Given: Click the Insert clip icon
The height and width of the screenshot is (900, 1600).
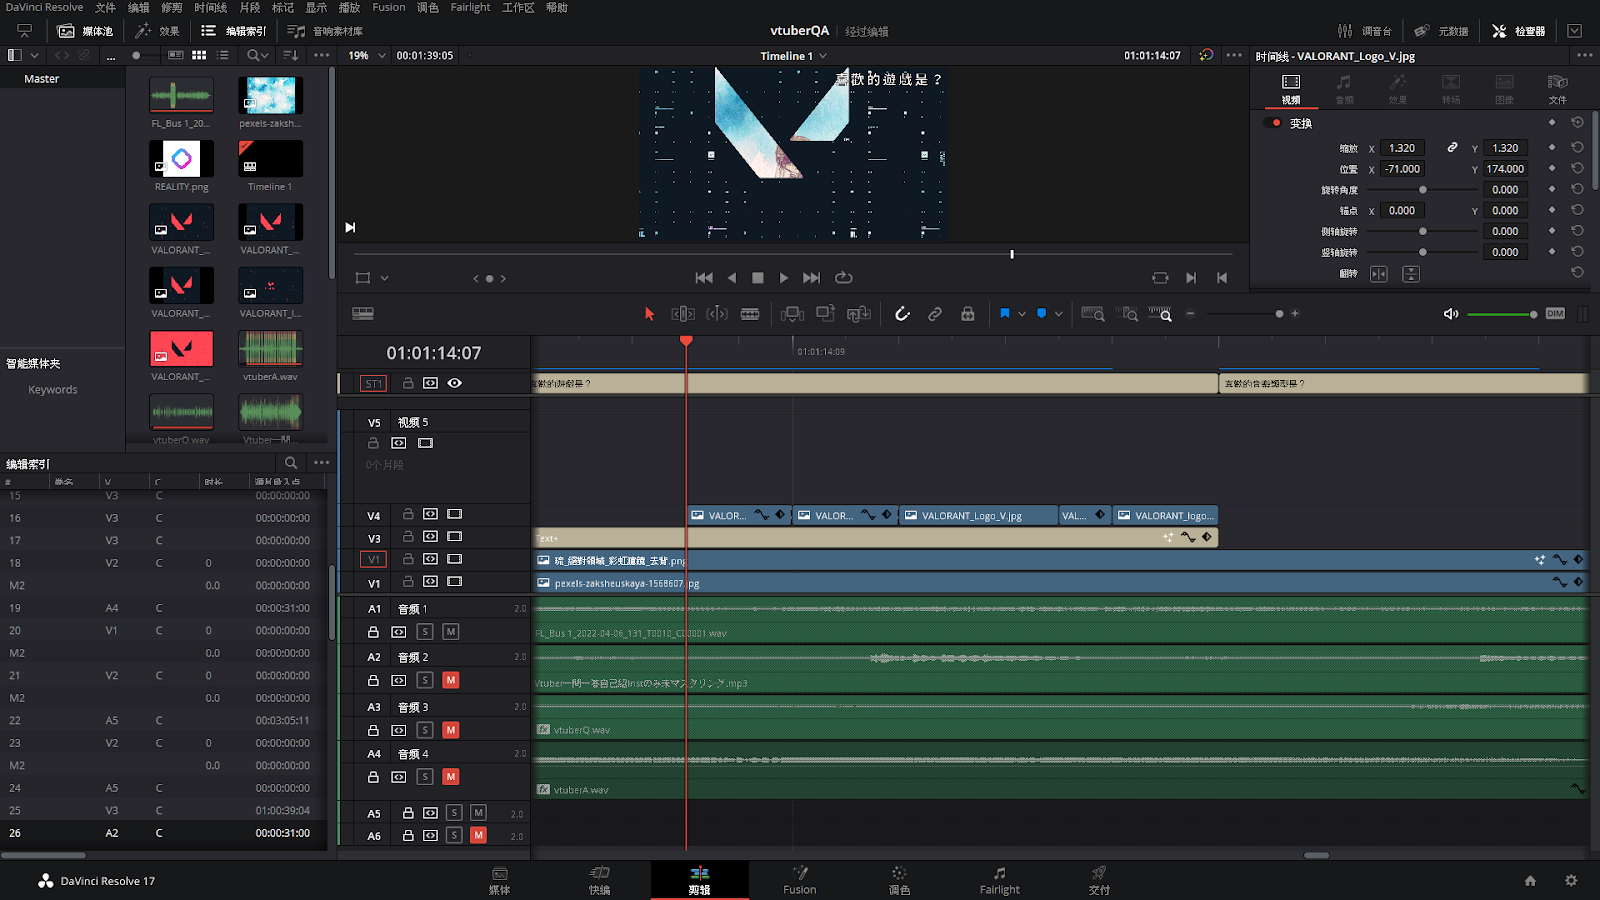Looking at the screenshot, I should tap(792, 314).
